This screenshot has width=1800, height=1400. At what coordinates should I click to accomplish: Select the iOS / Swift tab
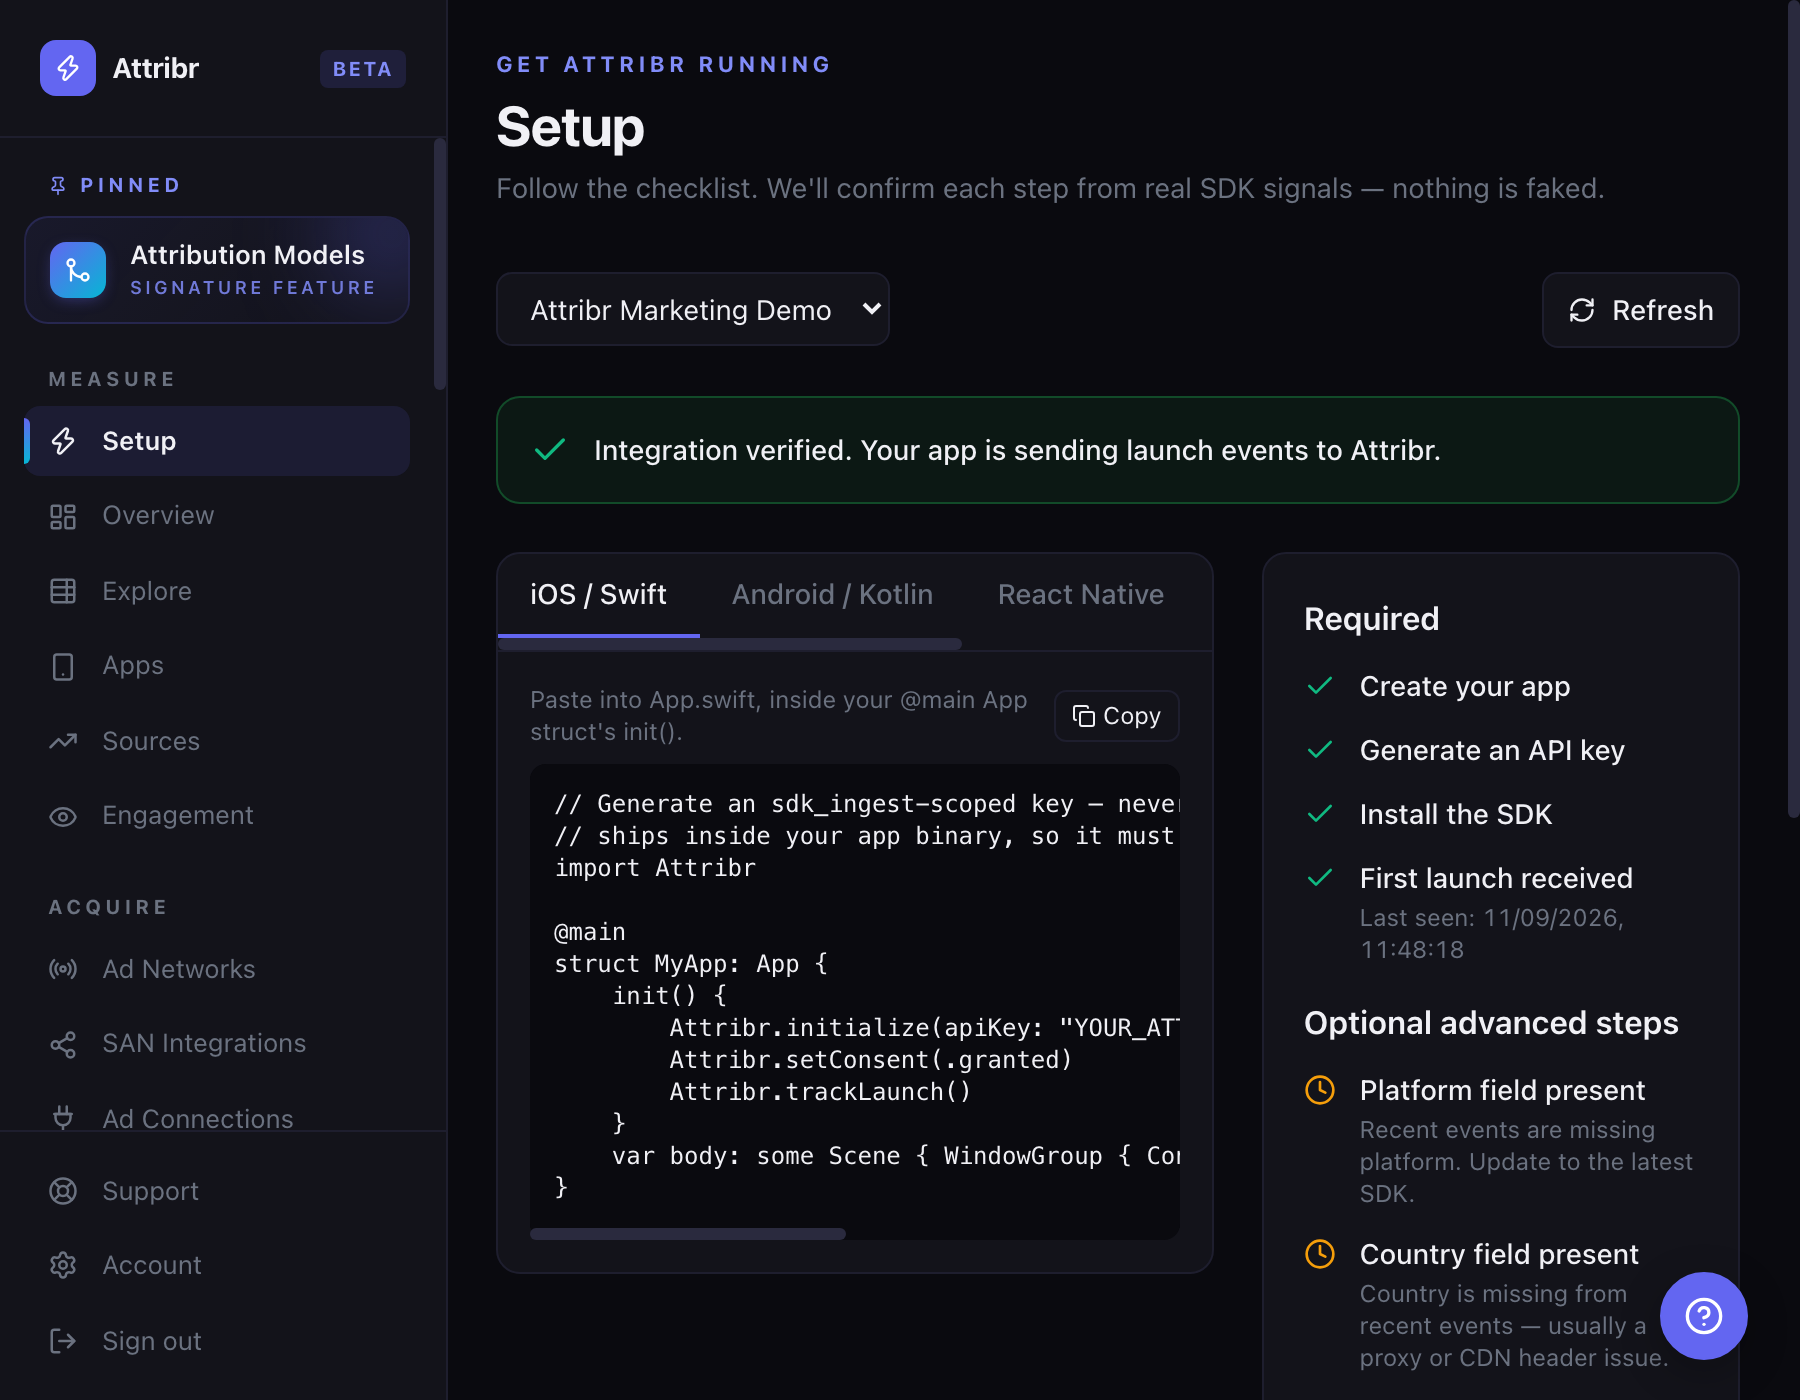click(598, 594)
